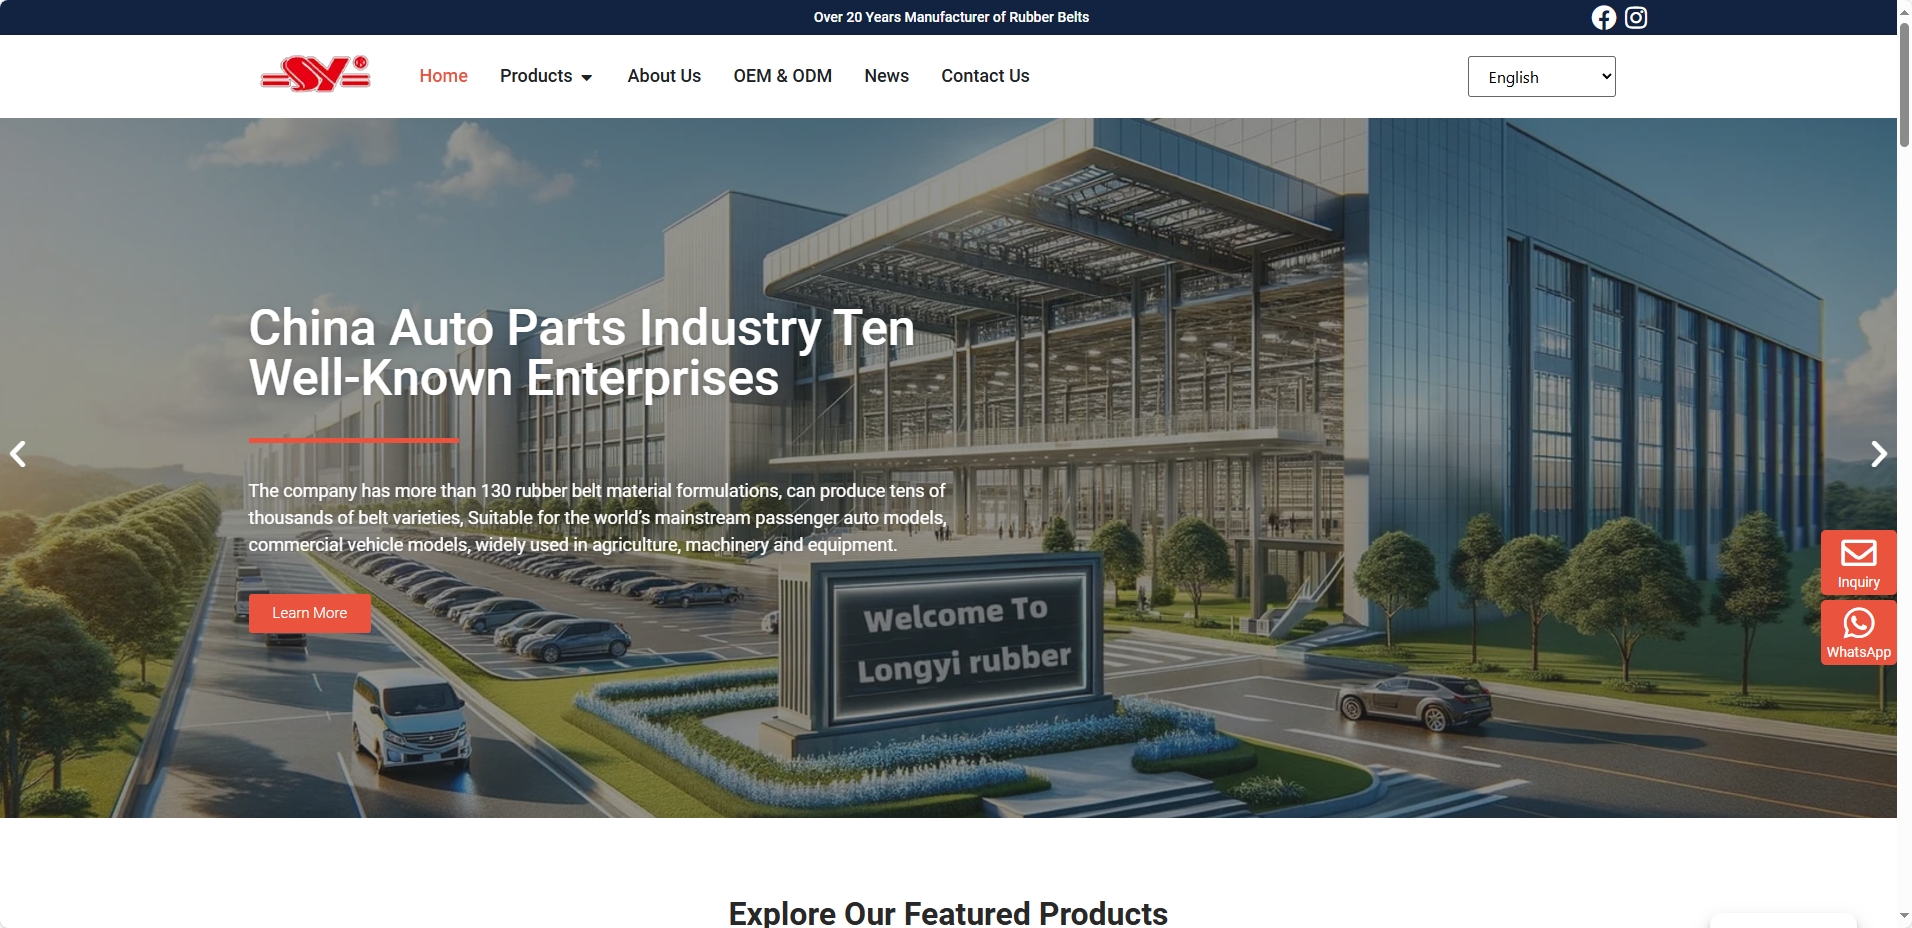
Task: Open the English language selector
Action: (x=1541, y=77)
